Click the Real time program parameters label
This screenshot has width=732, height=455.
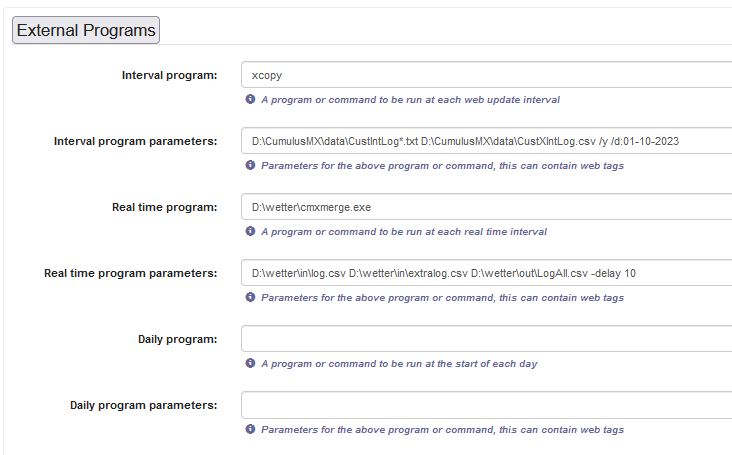130,273
